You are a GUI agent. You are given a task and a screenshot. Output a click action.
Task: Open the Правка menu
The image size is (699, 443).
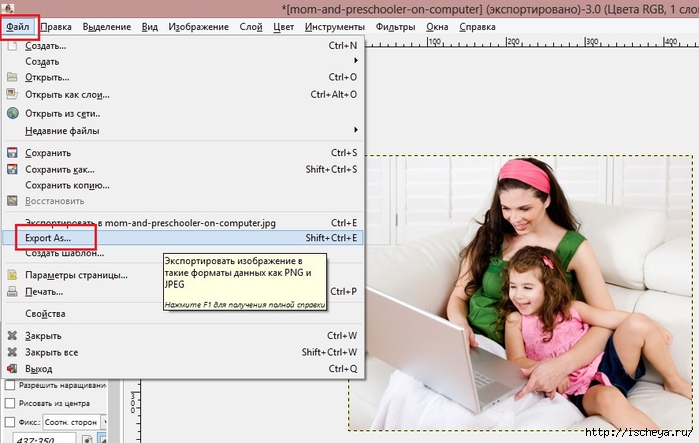[x=56, y=27]
